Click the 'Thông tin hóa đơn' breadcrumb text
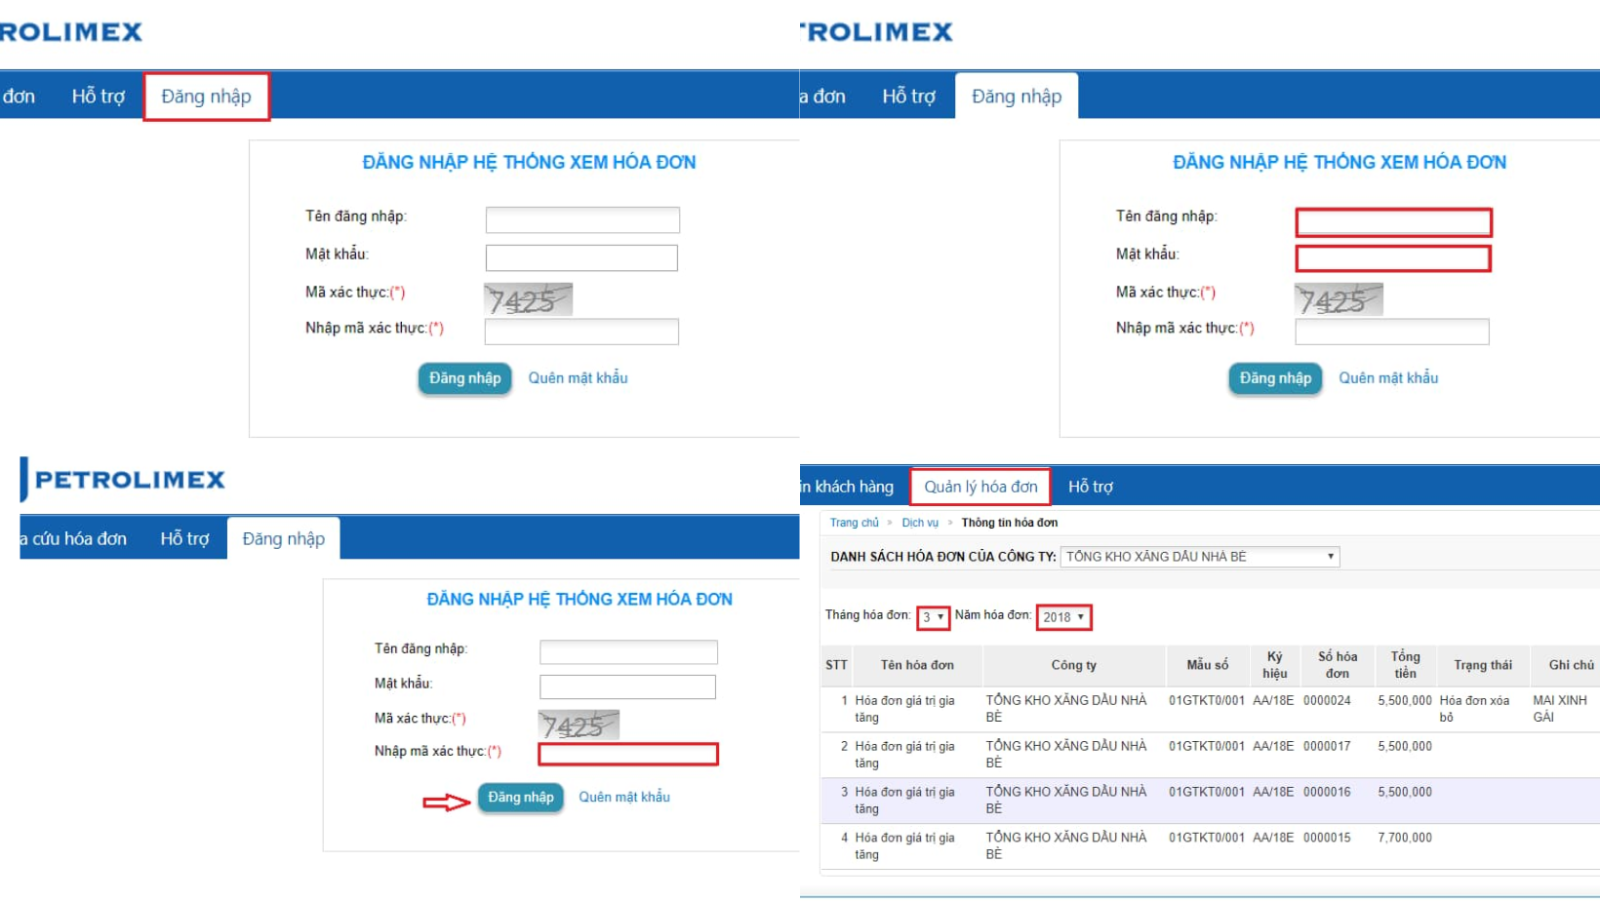 (1010, 523)
